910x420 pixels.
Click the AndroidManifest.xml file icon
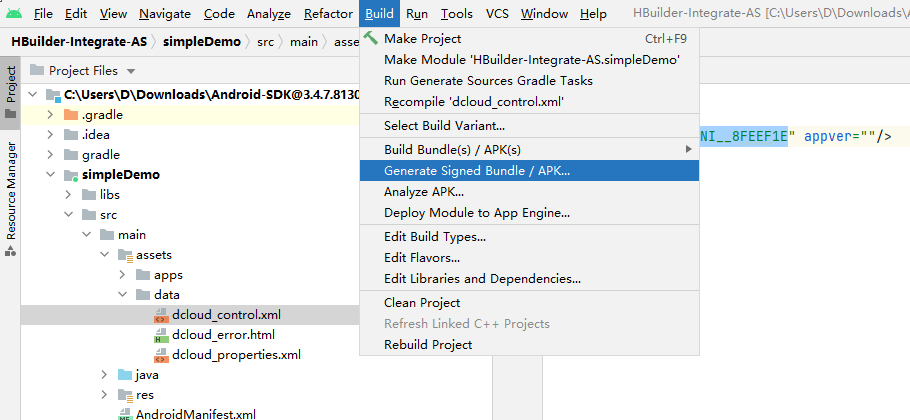coord(125,414)
